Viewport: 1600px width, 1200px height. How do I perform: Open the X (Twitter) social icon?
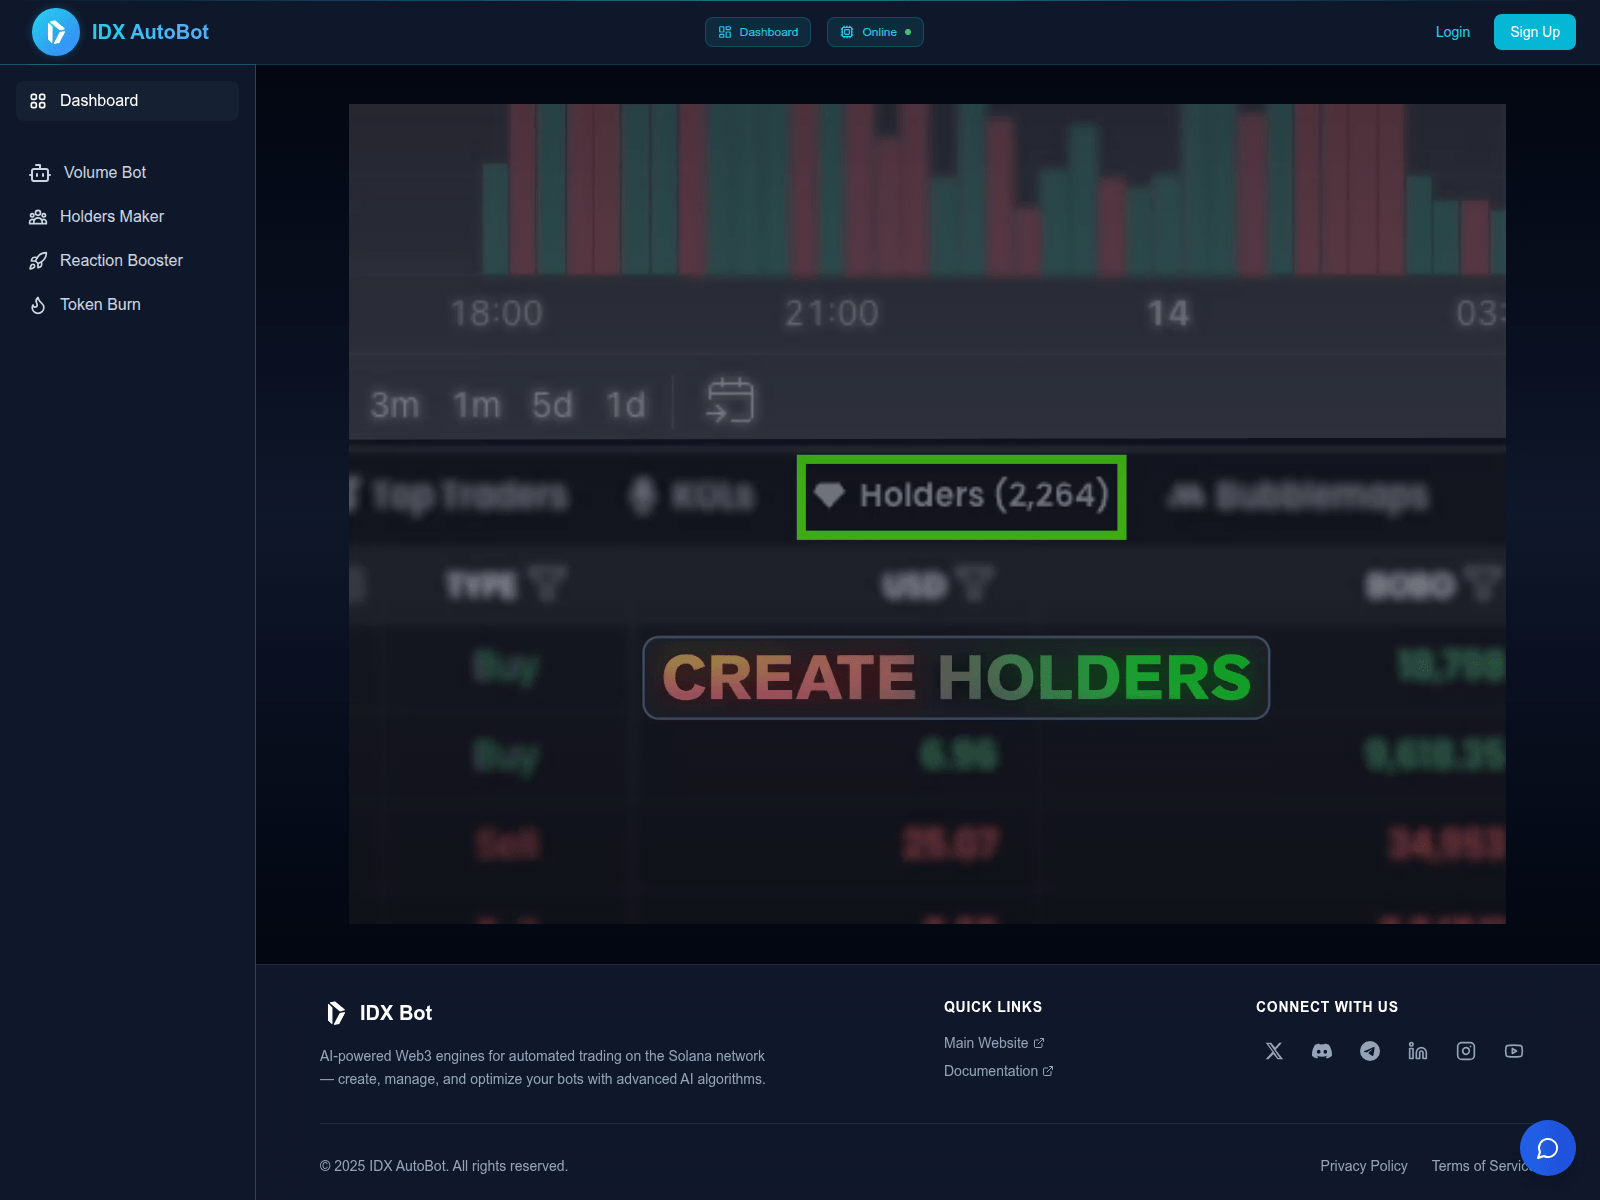coord(1274,1051)
